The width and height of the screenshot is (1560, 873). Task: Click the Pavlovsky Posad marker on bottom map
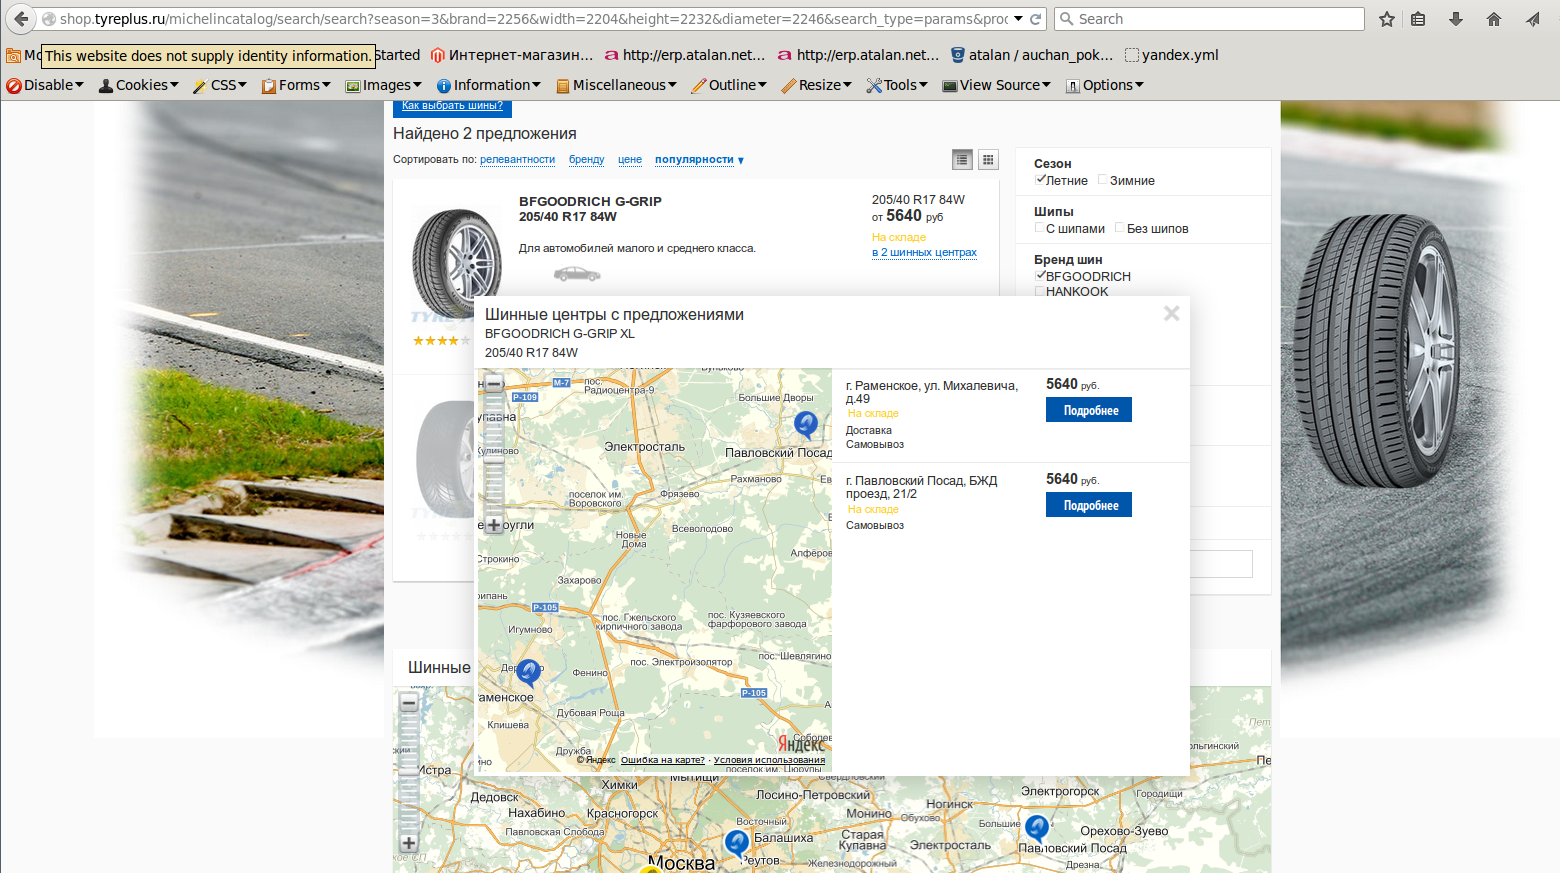(x=1037, y=828)
